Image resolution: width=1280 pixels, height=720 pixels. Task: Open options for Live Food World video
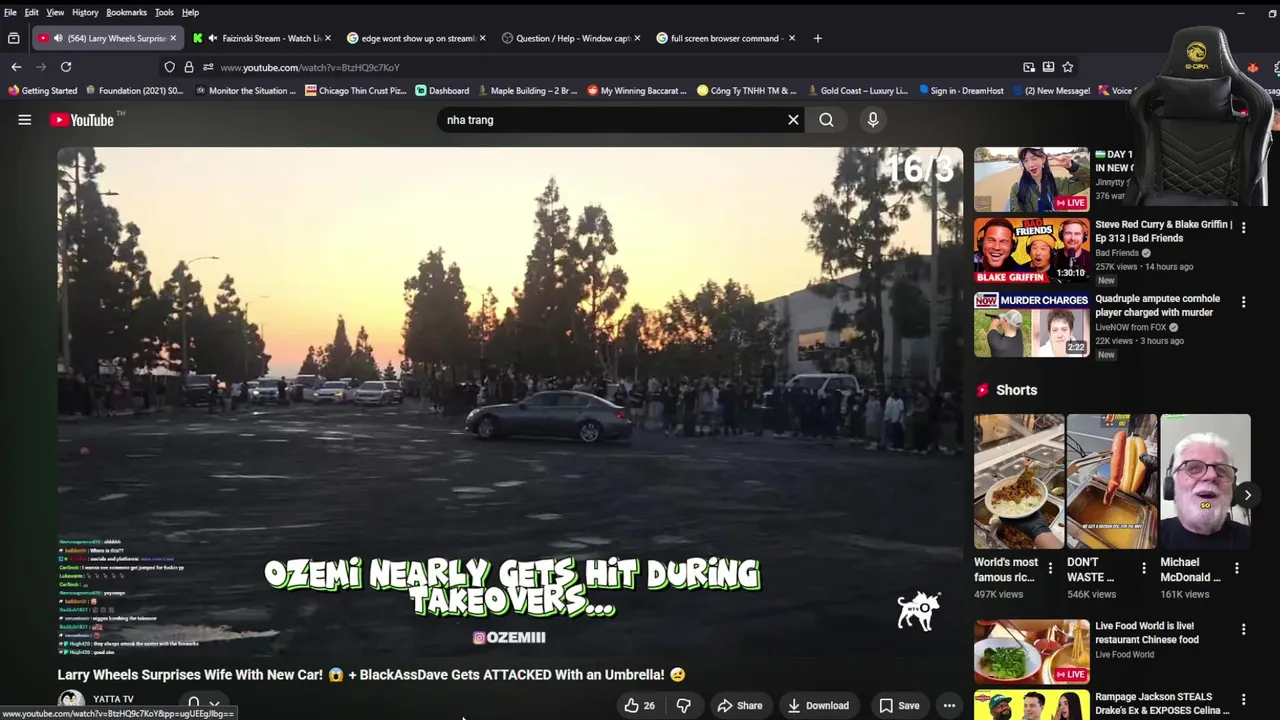1243,630
